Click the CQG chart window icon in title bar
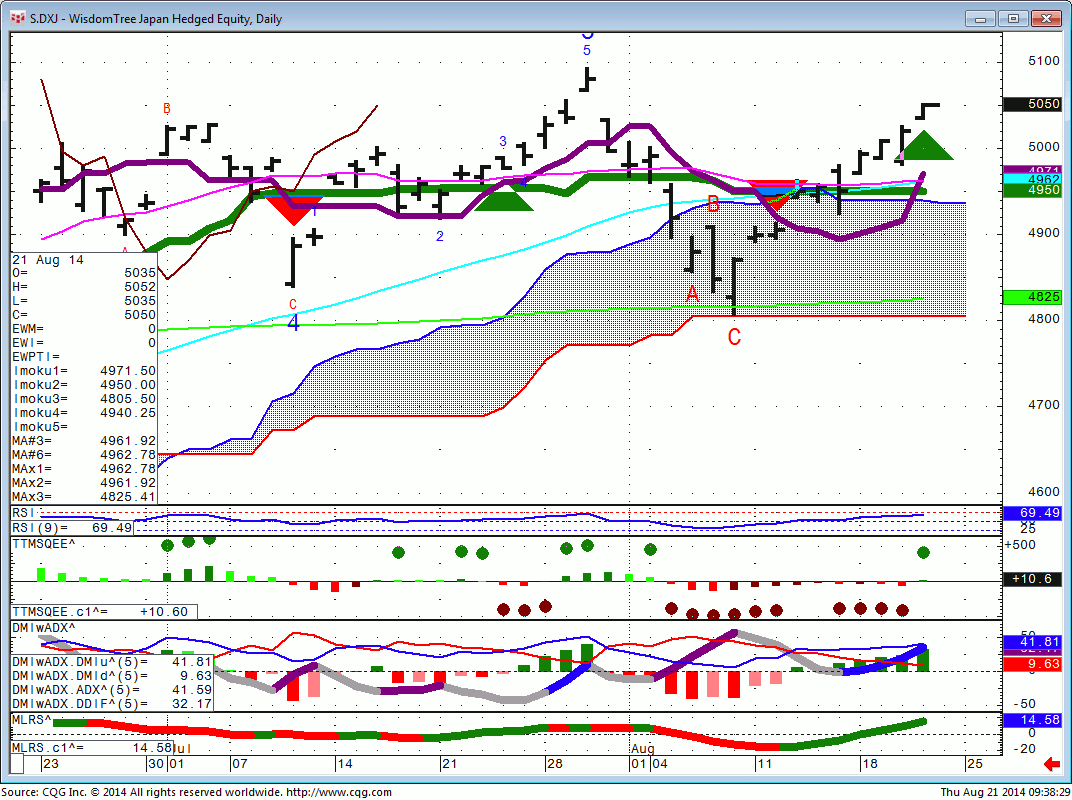This screenshot has height=800, width=1072. [18, 18]
